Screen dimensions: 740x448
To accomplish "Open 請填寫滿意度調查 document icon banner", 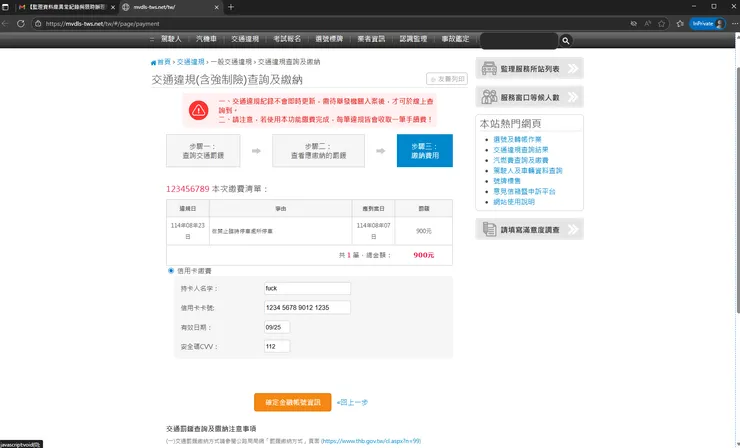I will click(530, 229).
